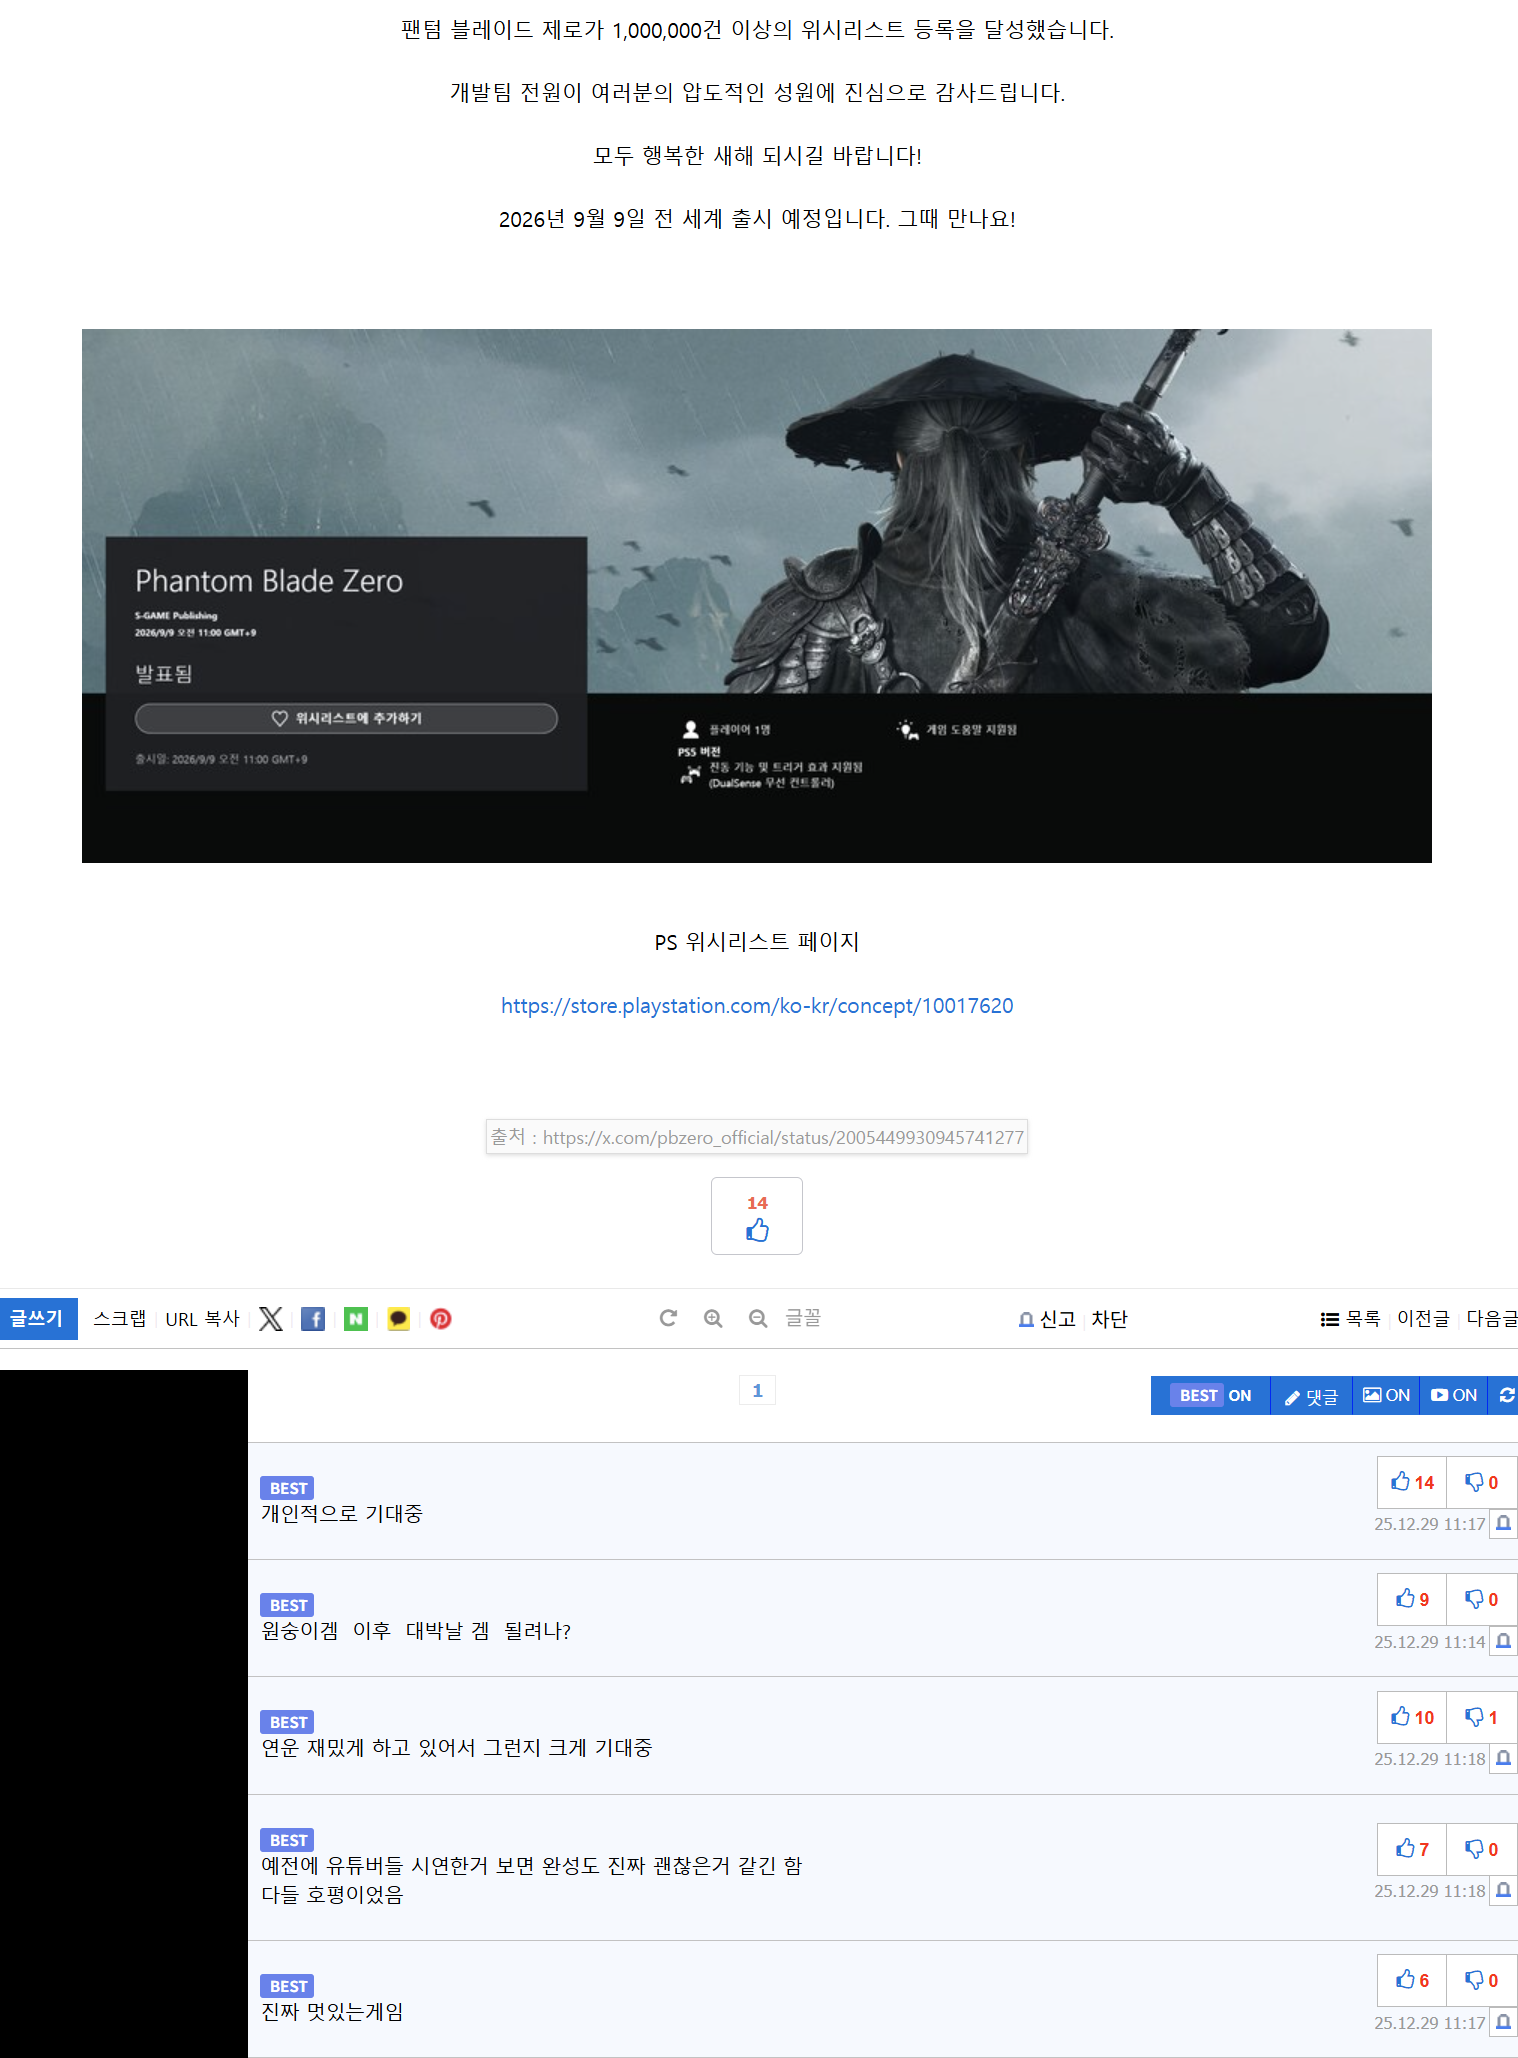Image resolution: width=1518 pixels, height=2058 pixels.
Task: Share via the KakaoTalk icon
Action: pos(398,1319)
